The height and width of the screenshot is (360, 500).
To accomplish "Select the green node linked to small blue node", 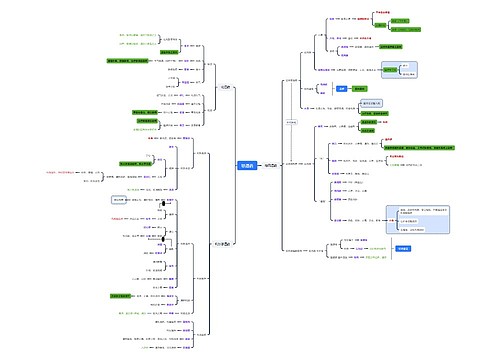I will 359,89.
